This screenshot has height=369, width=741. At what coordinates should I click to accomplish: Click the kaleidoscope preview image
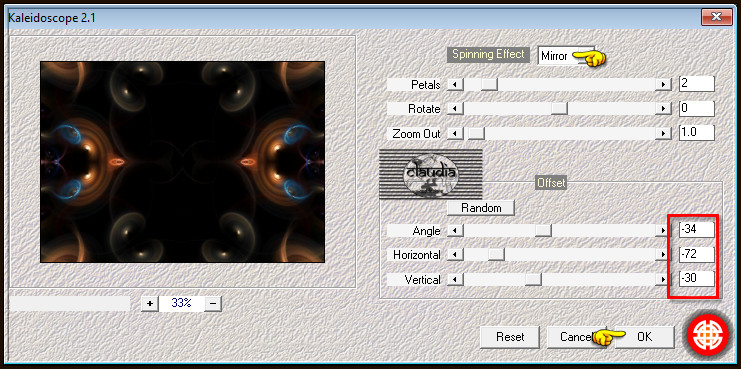[182, 162]
